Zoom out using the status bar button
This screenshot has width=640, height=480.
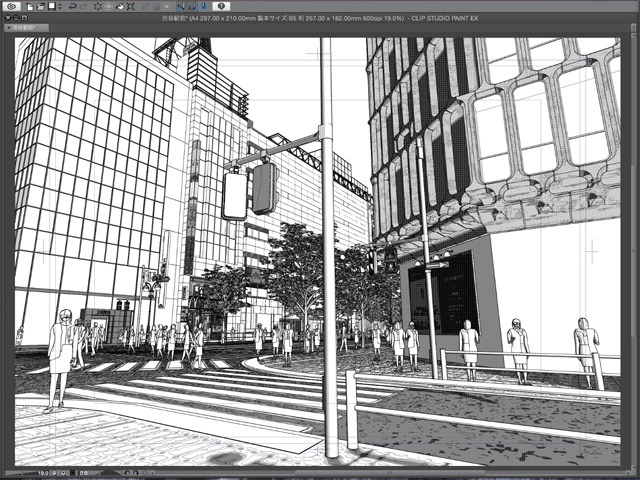[x=54, y=473]
